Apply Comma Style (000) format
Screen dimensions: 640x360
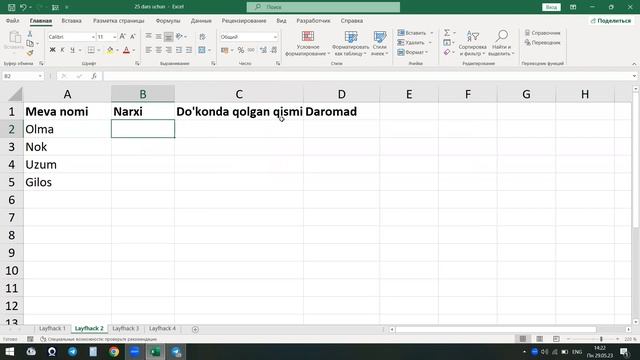coord(251,50)
